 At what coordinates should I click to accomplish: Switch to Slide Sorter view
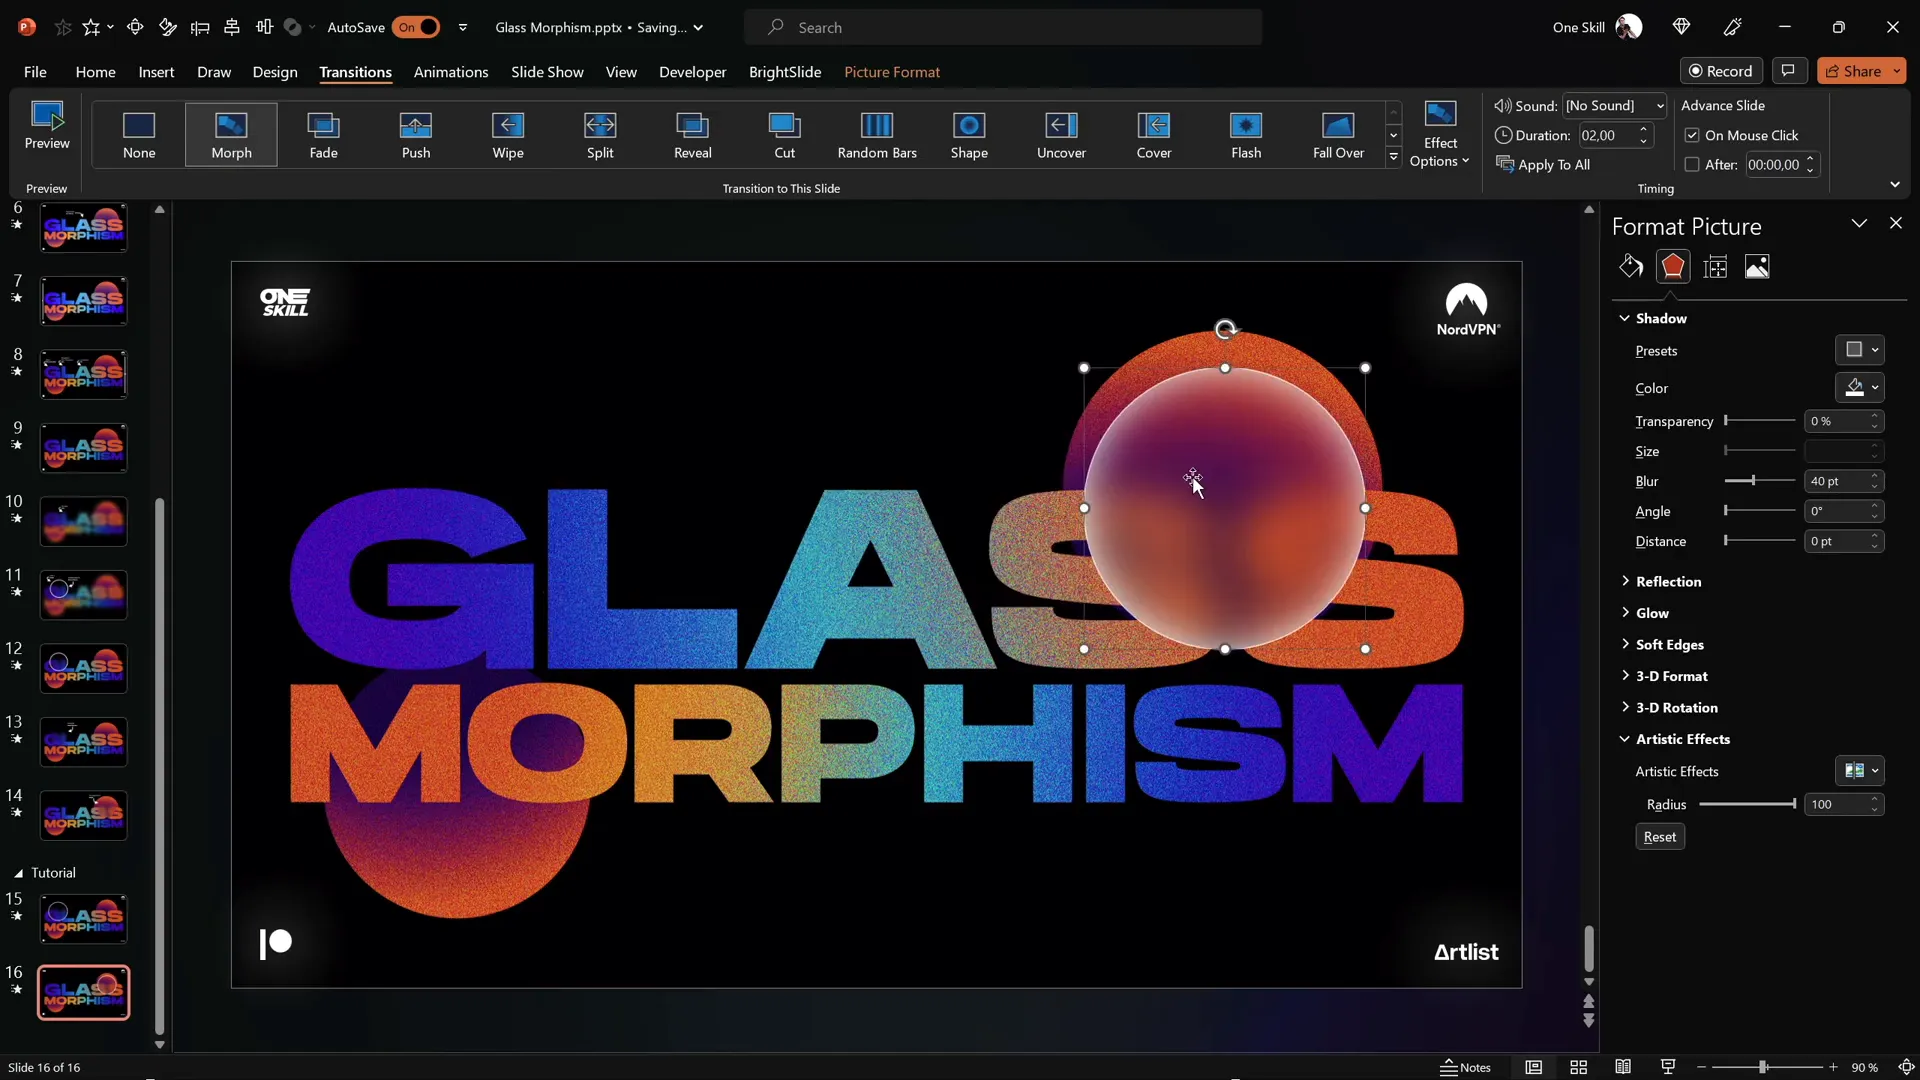(1579, 1067)
